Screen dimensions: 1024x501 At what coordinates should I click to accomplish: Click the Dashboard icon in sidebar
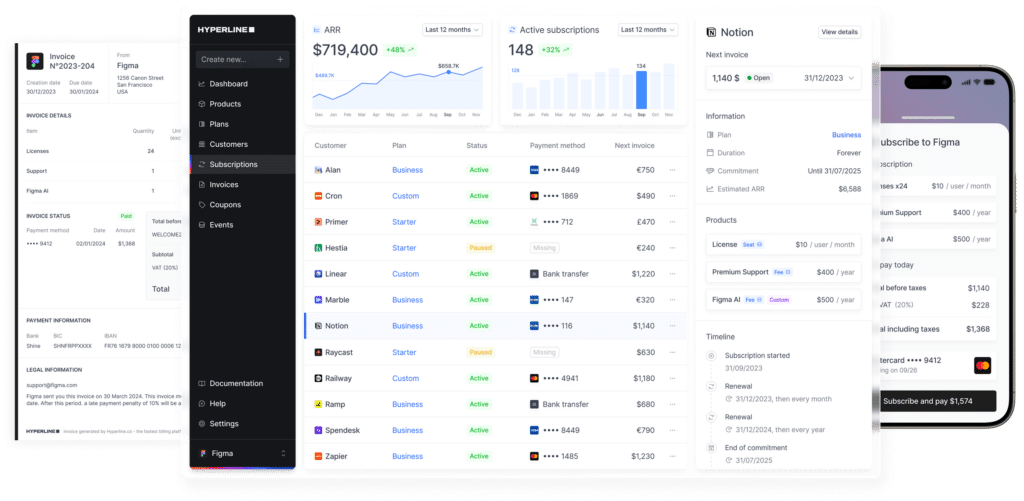click(202, 84)
